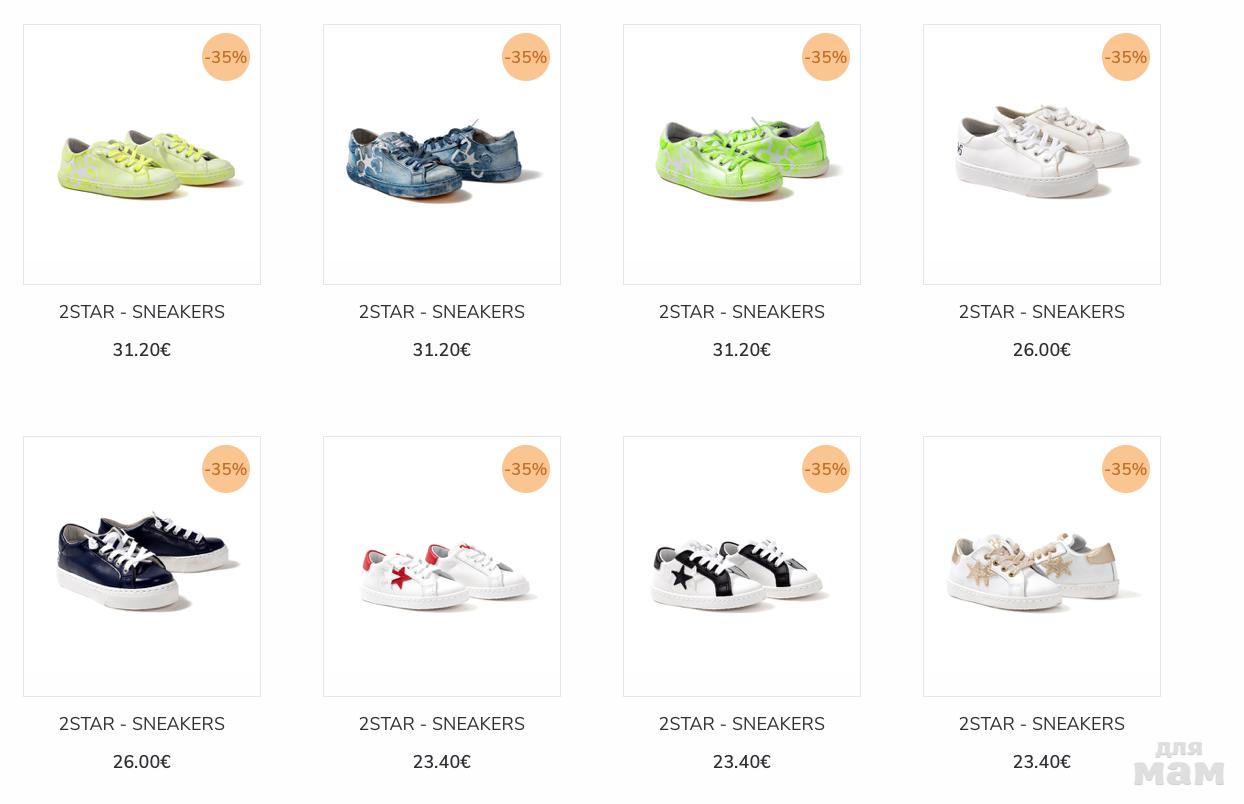Open the white sneakers with black star
Screen dimensions: 1244x804
pos(742,567)
